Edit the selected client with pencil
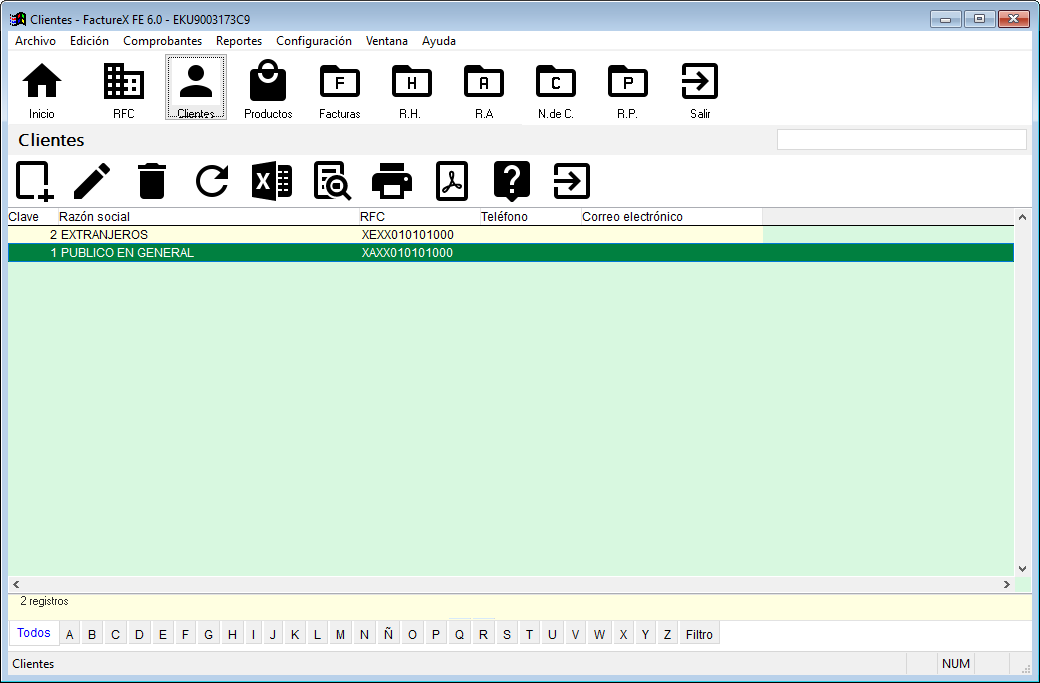The height and width of the screenshot is (683, 1040). [92, 180]
